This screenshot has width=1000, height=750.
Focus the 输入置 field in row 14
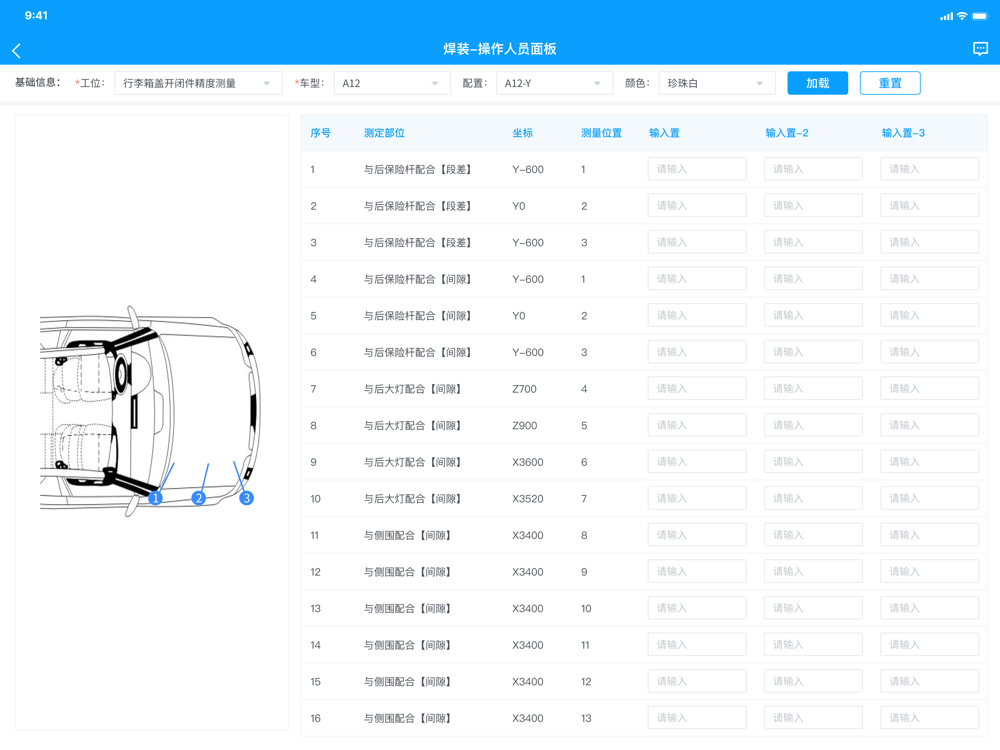tap(697, 645)
